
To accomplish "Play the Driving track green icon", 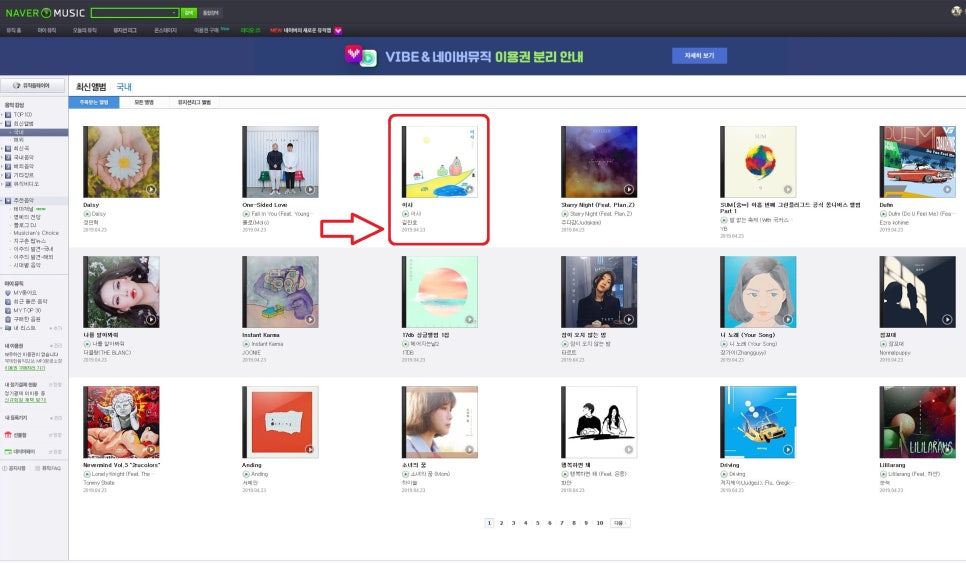I will tap(724, 474).
